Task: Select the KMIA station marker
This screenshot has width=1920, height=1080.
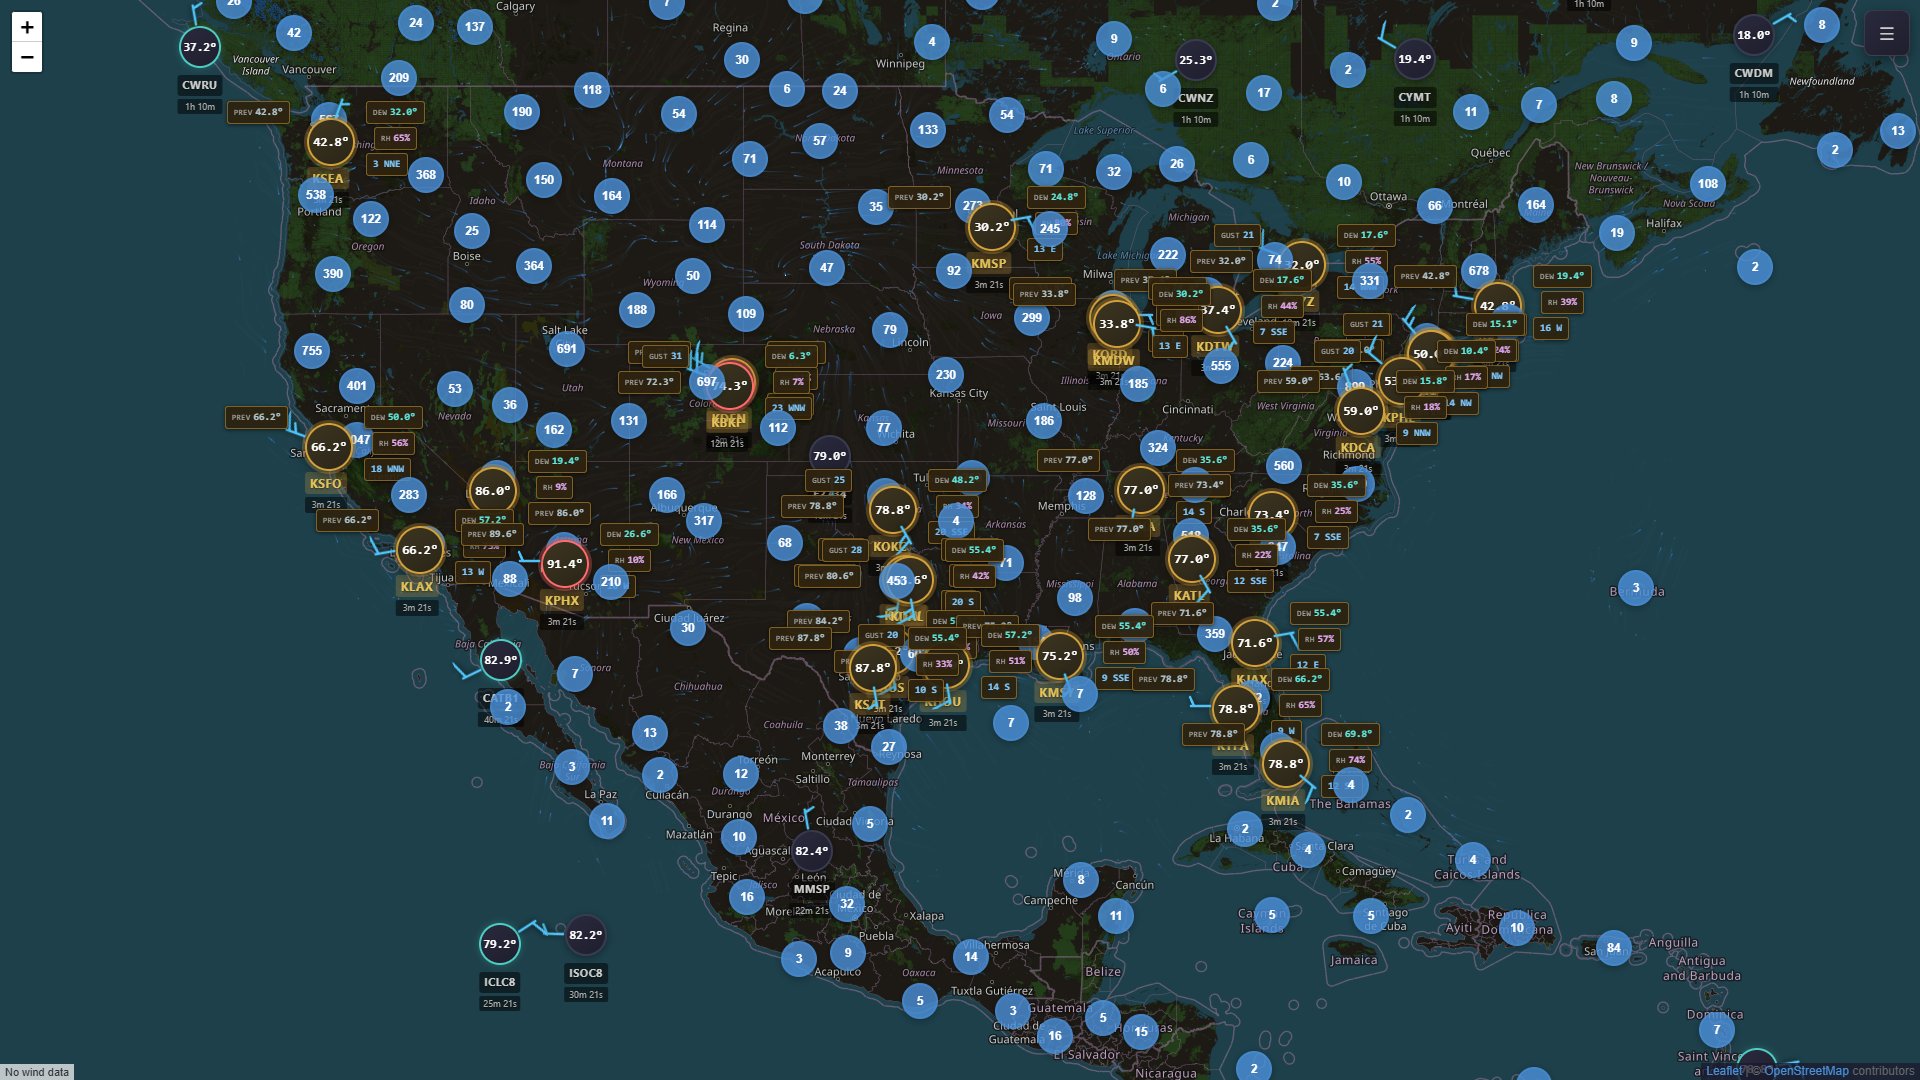Action: [1284, 763]
